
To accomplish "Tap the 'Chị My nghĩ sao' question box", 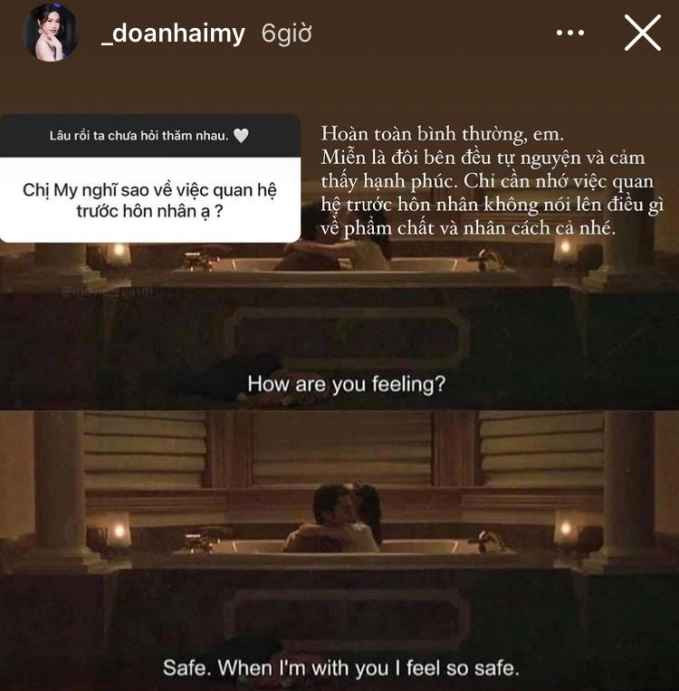I will (x=150, y=200).
